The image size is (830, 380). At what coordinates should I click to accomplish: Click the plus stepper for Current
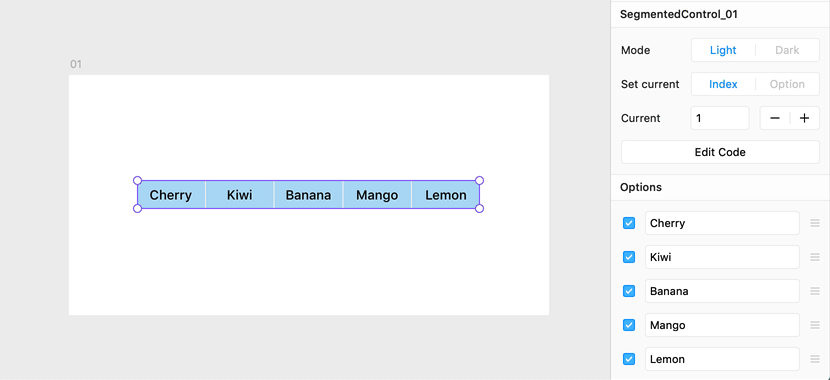[x=805, y=118]
